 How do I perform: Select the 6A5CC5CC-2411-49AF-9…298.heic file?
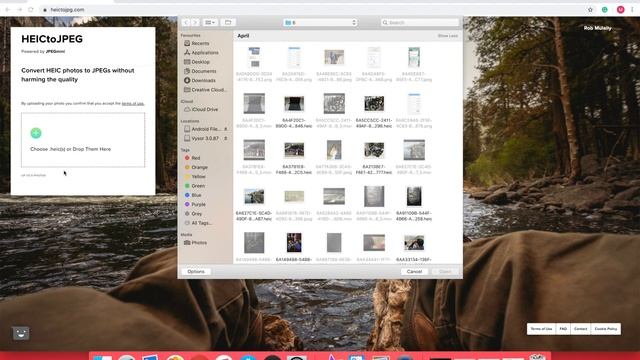pyautogui.click(x=374, y=111)
